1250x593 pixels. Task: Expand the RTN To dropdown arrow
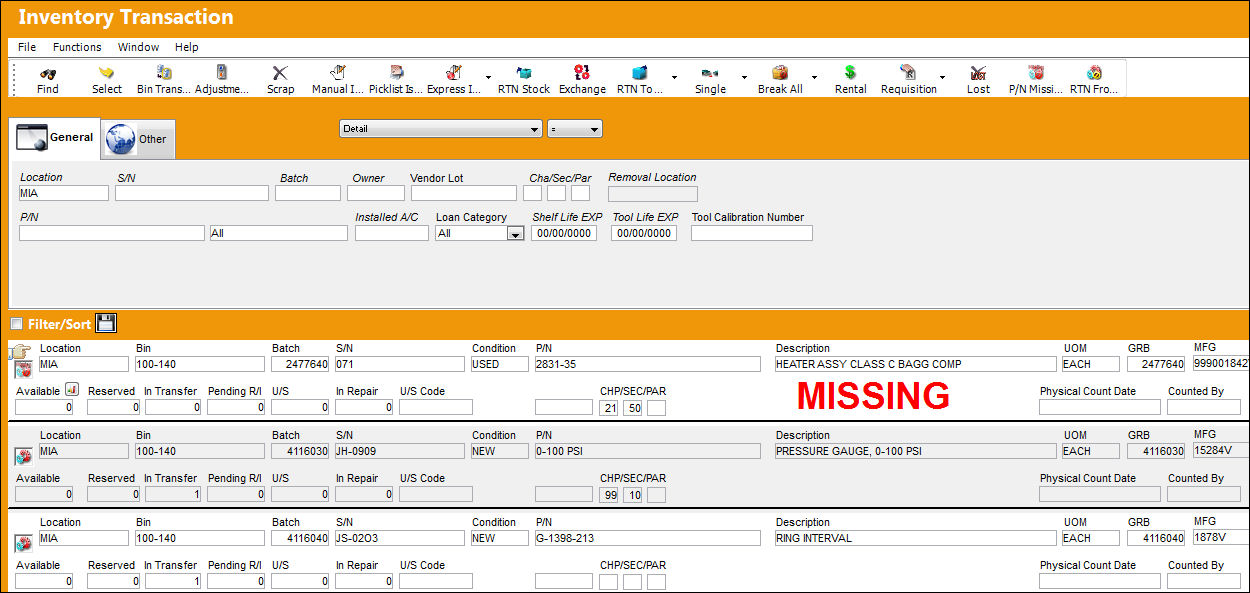point(674,77)
